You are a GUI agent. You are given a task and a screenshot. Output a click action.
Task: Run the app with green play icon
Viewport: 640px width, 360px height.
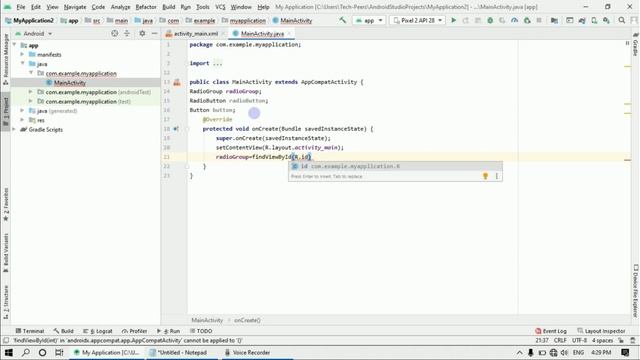coord(453,20)
